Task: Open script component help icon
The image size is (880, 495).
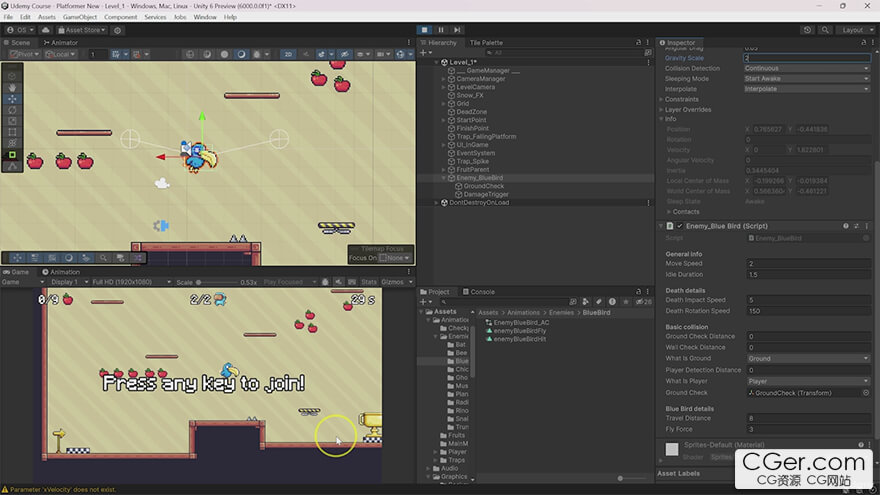Action: (x=846, y=226)
